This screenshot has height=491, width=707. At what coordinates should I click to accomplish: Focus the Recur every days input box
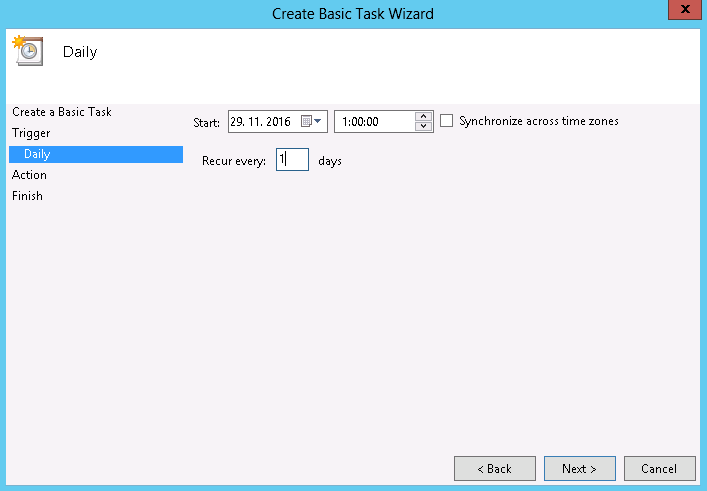[292, 160]
